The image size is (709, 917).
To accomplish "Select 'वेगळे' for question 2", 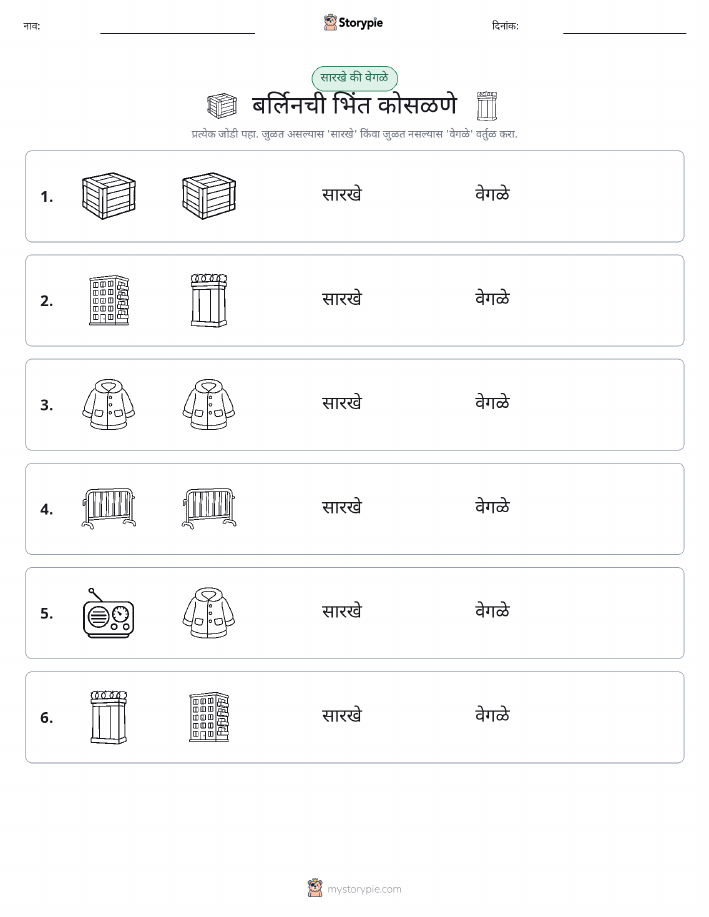I will click(x=492, y=299).
